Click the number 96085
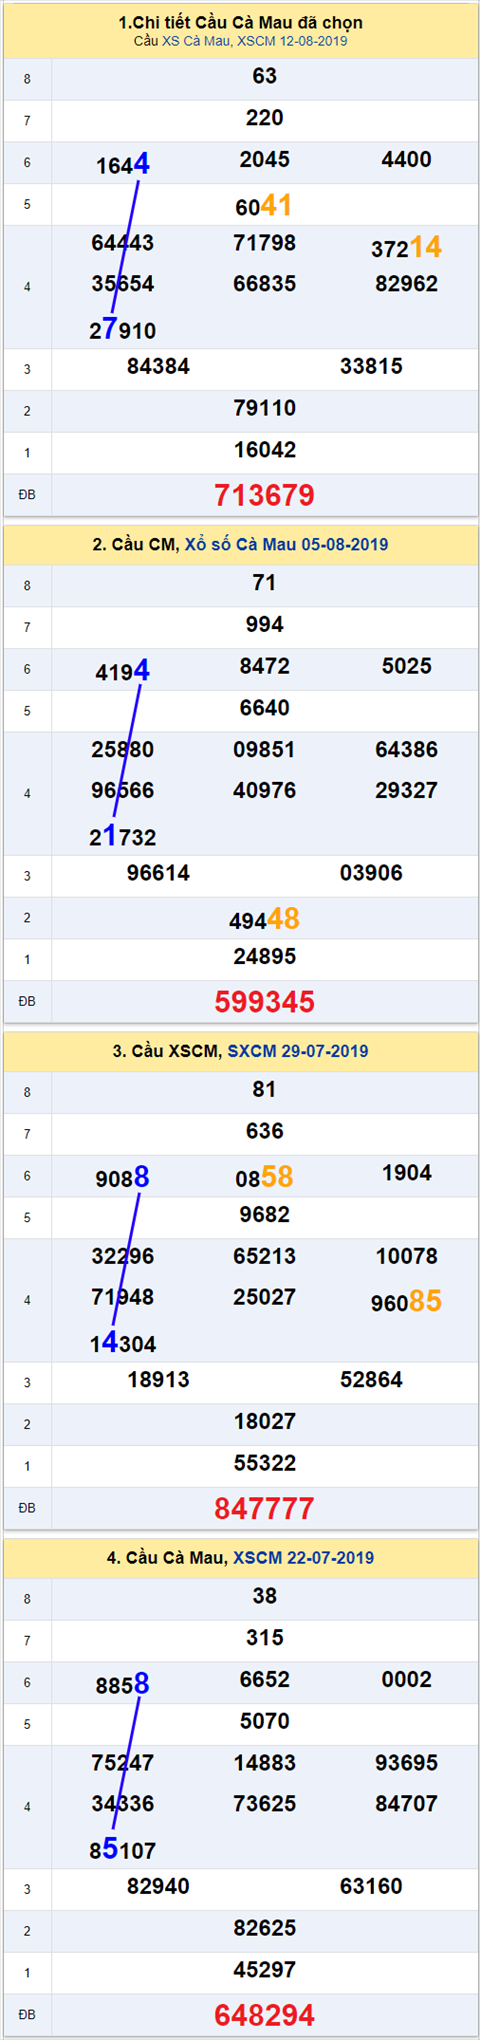The height and width of the screenshot is (2040, 480). [406, 1302]
